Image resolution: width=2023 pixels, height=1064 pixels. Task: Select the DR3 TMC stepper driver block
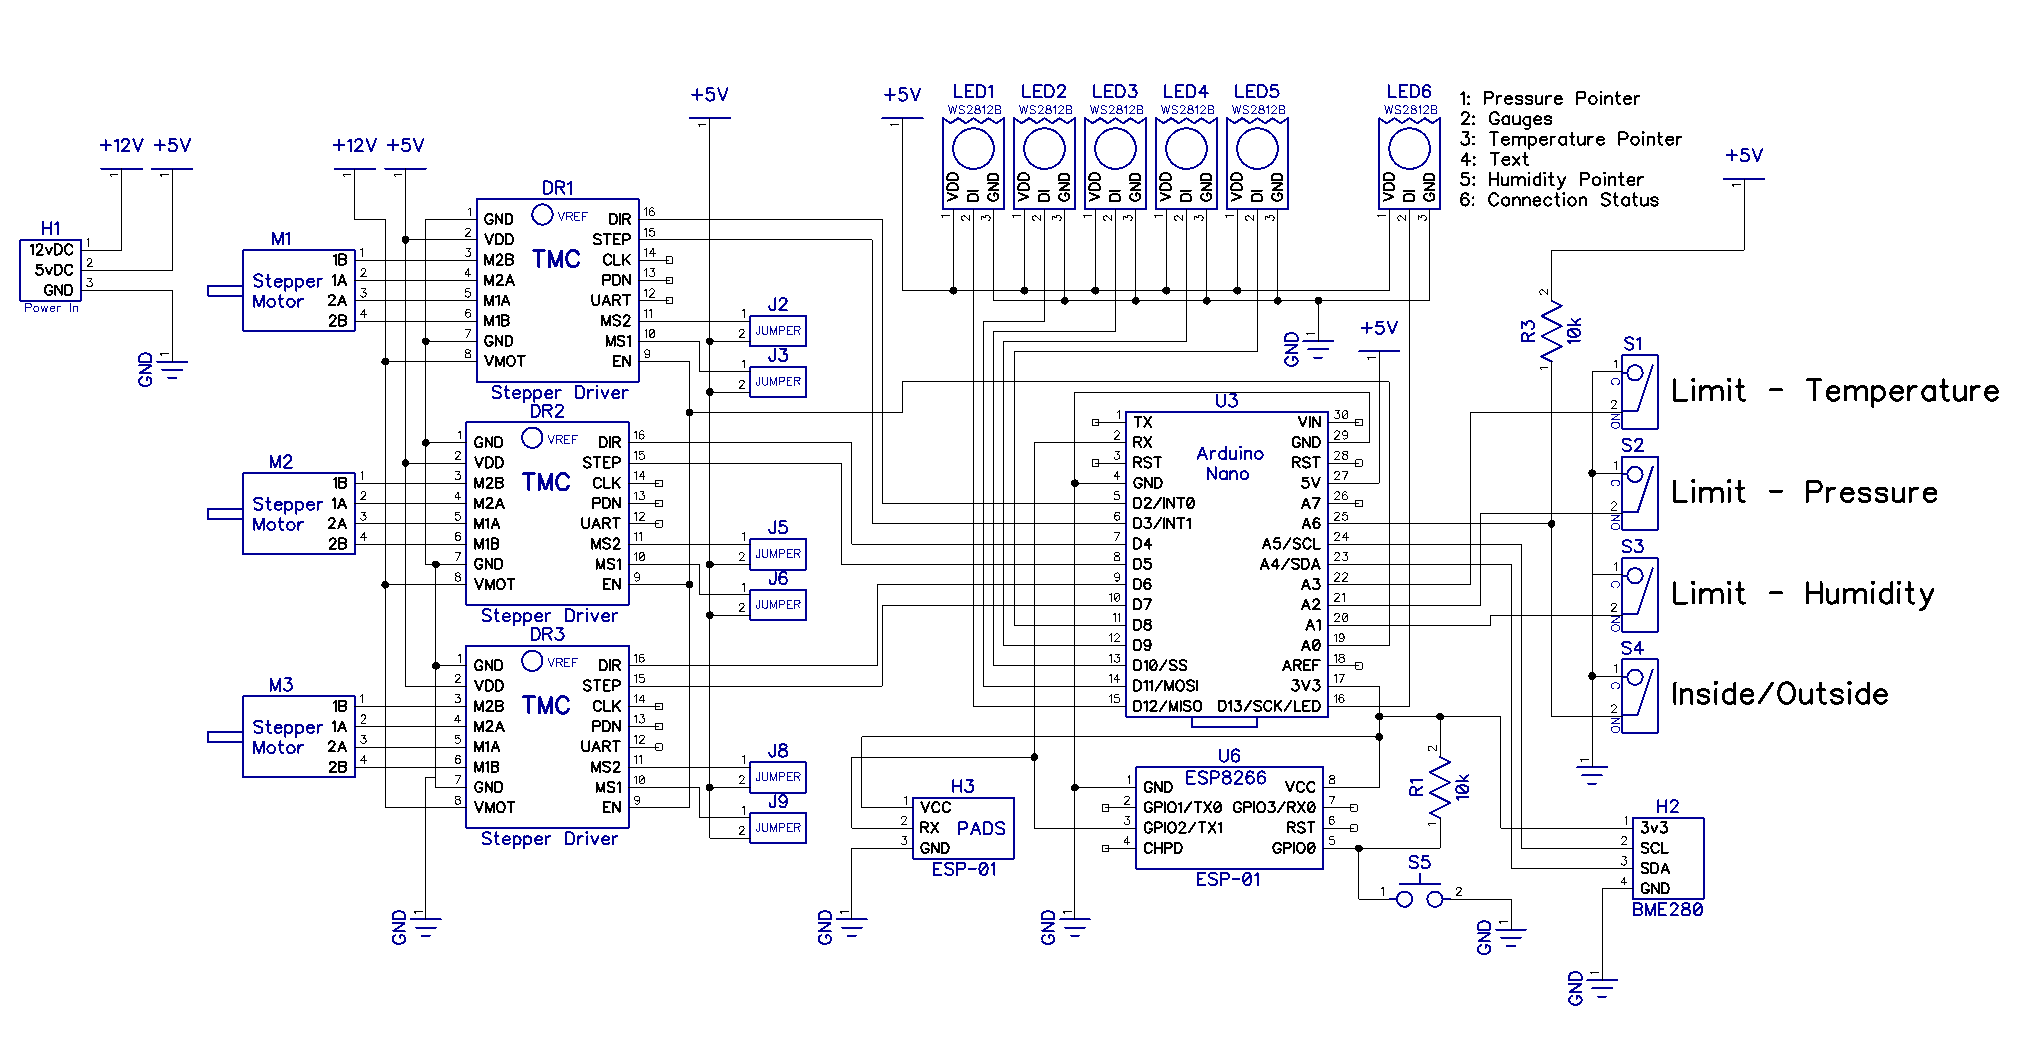[x=547, y=736]
